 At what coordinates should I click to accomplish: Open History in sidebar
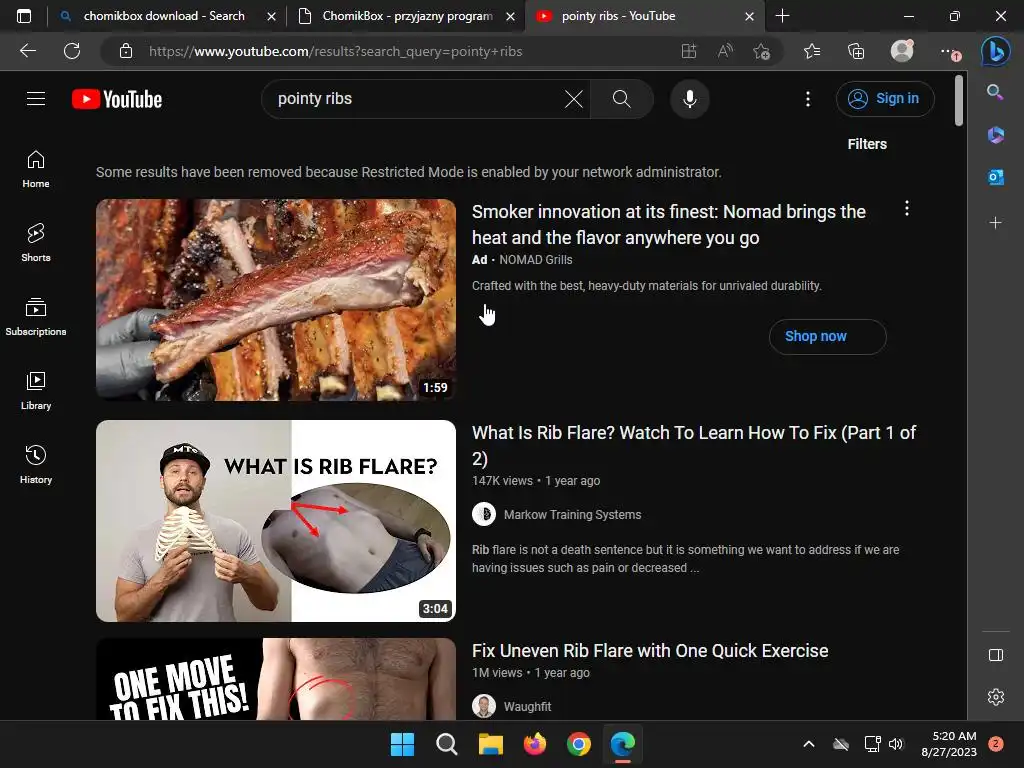pyautogui.click(x=36, y=464)
